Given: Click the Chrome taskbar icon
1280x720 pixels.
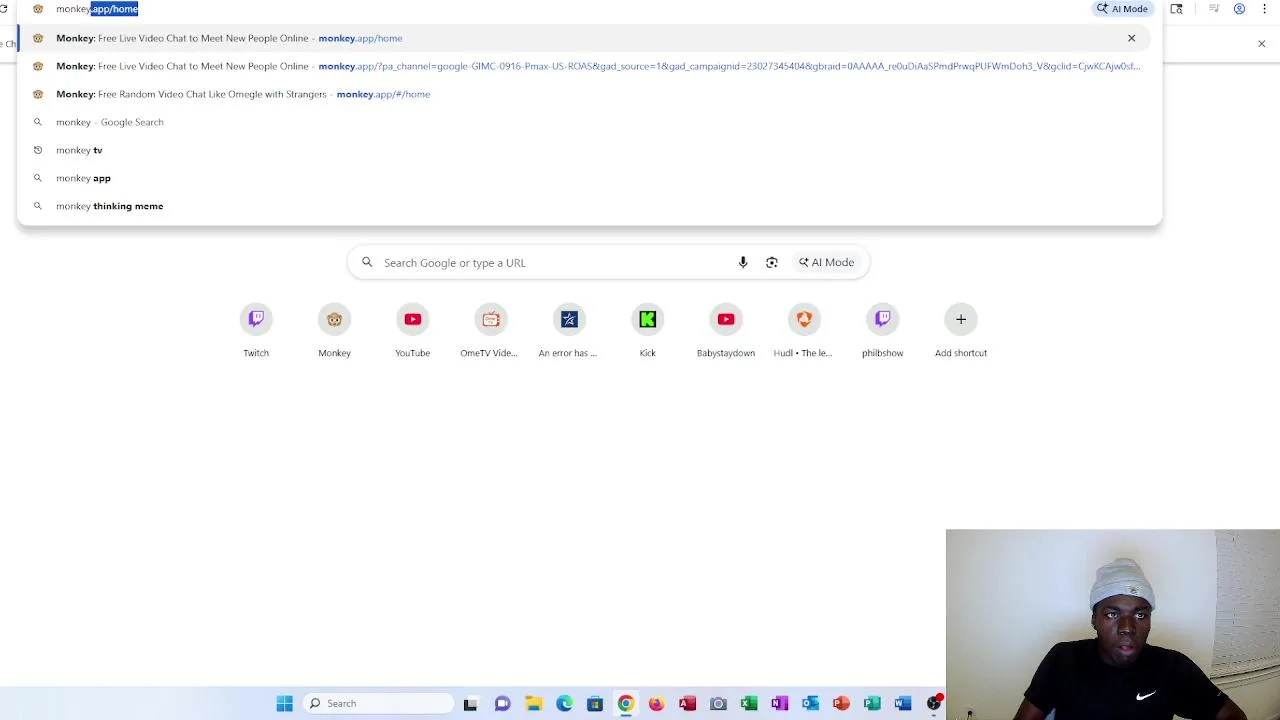Looking at the screenshot, I should (625, 703).
